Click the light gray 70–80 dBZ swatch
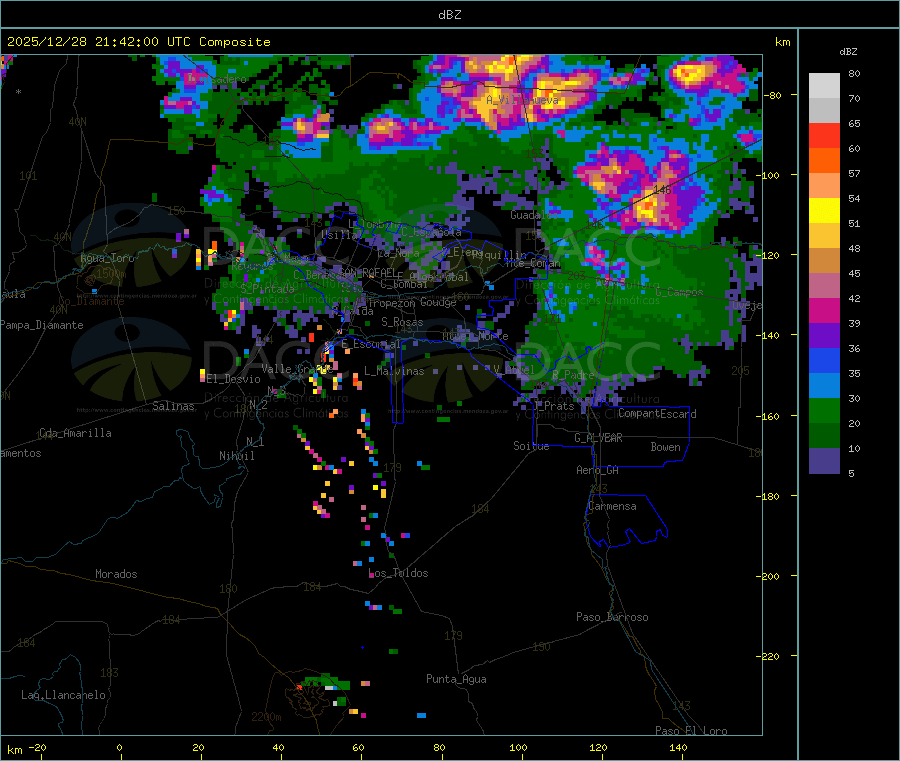900x761 pixels. click(x=824, y=86)
